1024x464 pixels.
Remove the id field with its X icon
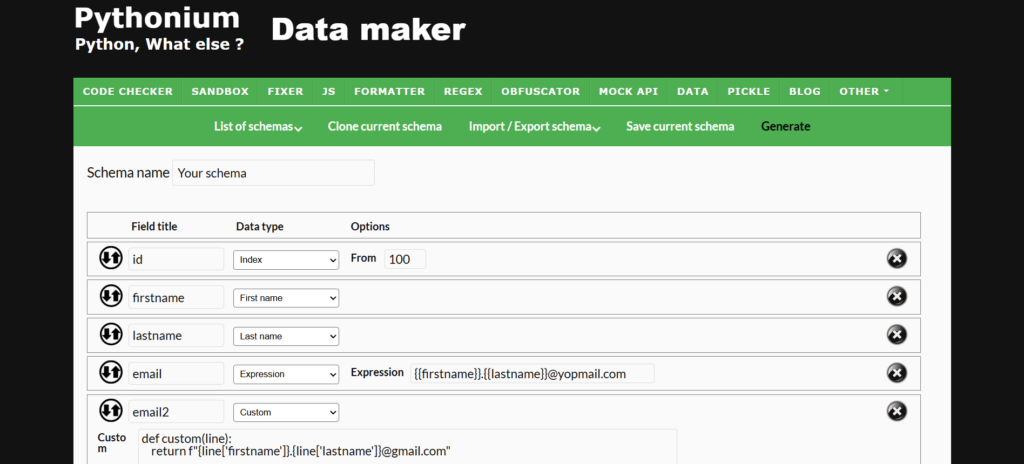897,258
